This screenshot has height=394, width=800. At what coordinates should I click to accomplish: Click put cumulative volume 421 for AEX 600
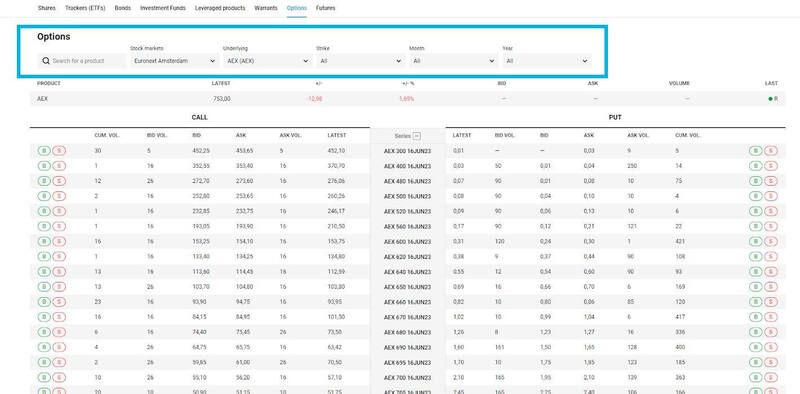pyautogui.click(x=679, y=241)
